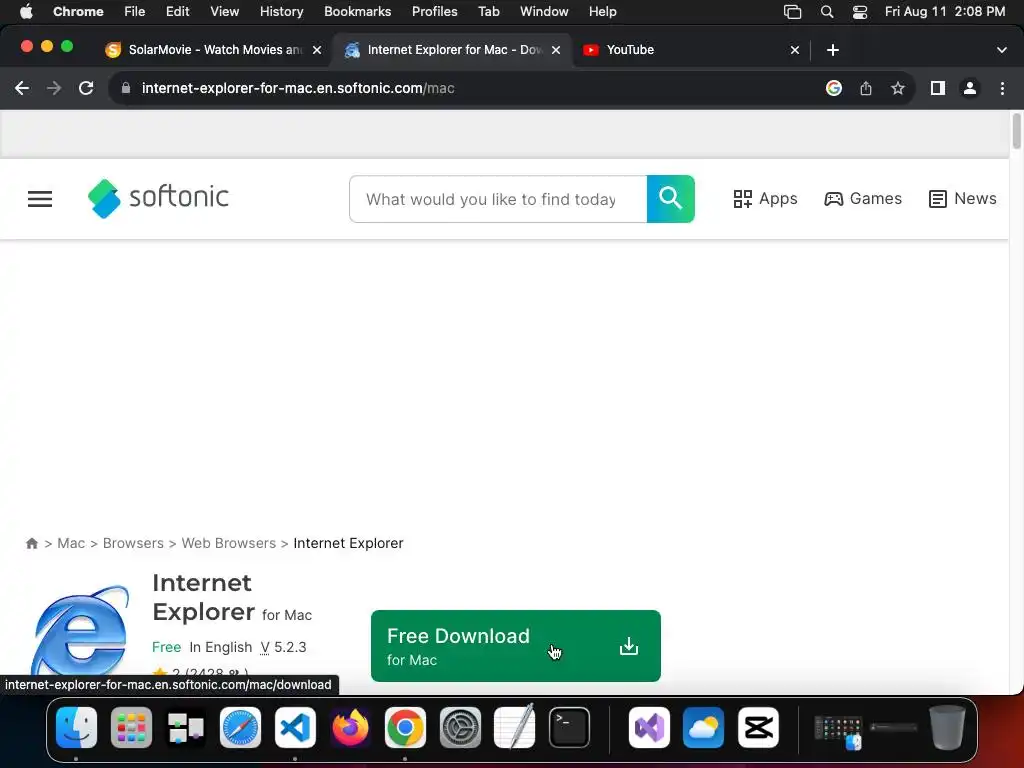The height and width of the screenshot is (768, 1024).
Task: Expand the tab search dropdown chevron
Action: pos(1002,50)
